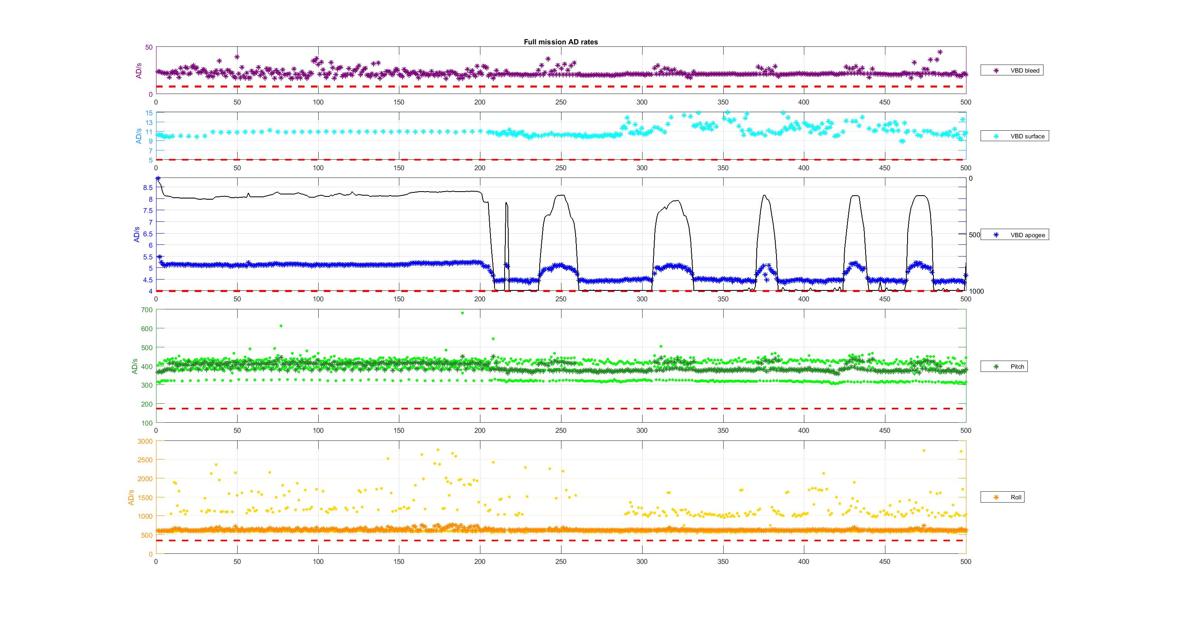Select the VBD surface legend entry
The width and height of the screenshot is (1200, 622).
point(1015,135)
